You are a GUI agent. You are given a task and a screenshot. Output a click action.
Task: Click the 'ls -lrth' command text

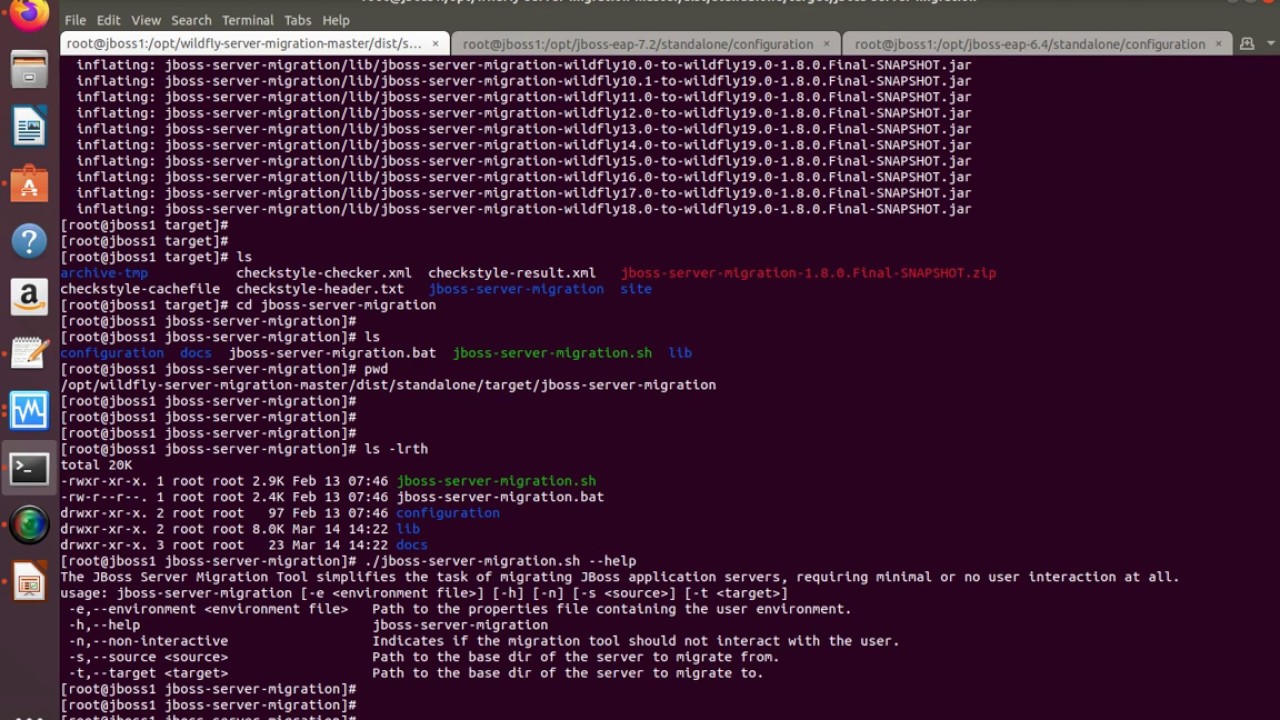pos(396,449)
